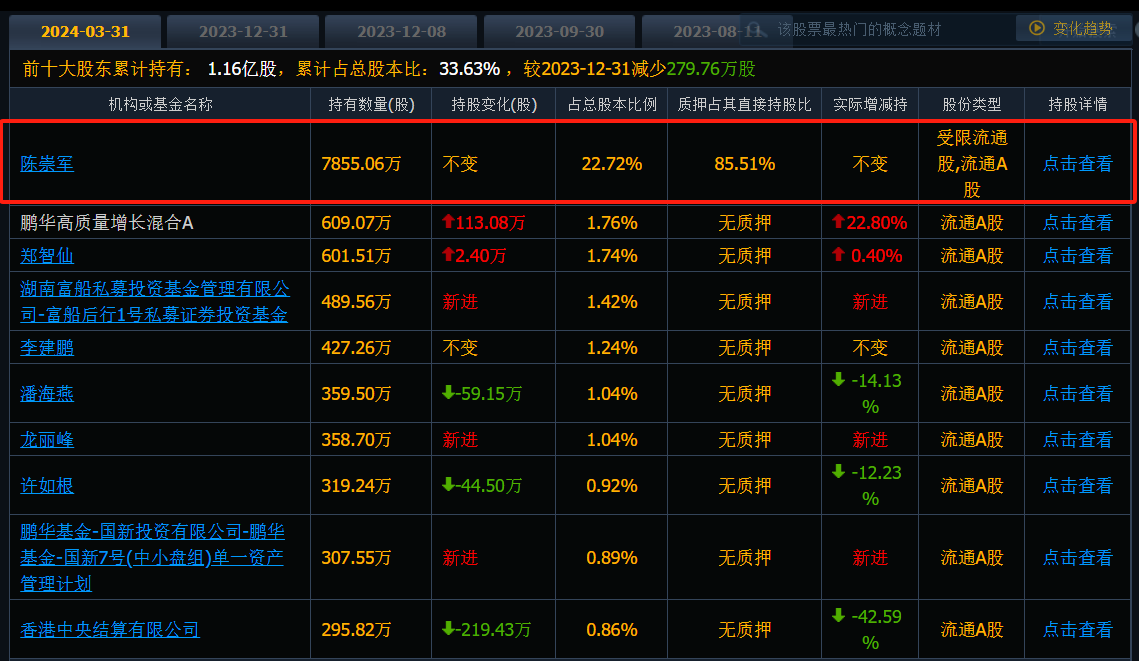Click 点击查看 for 鹏华基金-国新7号 row
1139x661 pixels.
tap(1077, 557)
